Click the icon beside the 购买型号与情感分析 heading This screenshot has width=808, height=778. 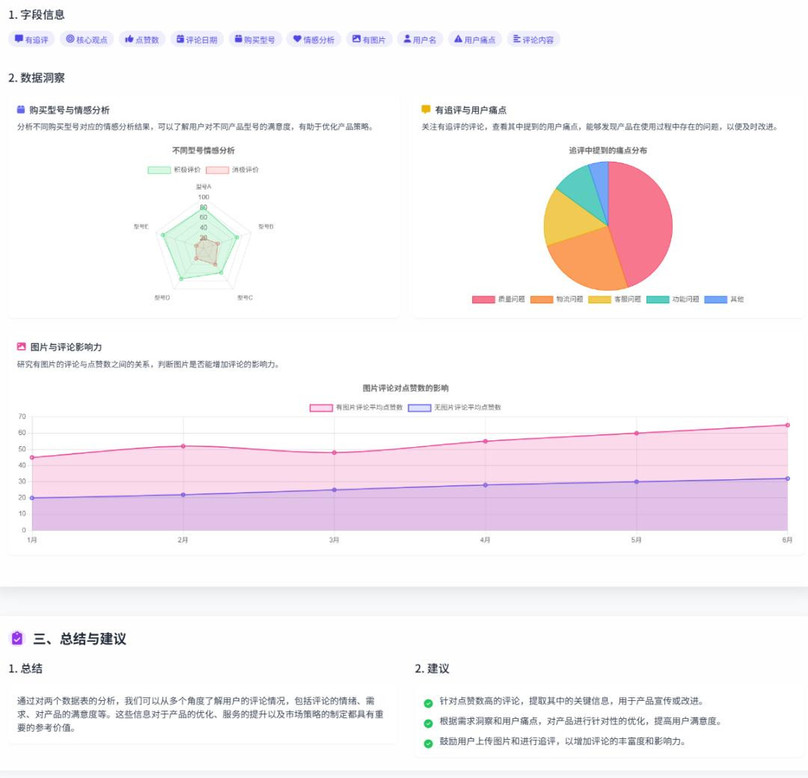click(21, 109)
